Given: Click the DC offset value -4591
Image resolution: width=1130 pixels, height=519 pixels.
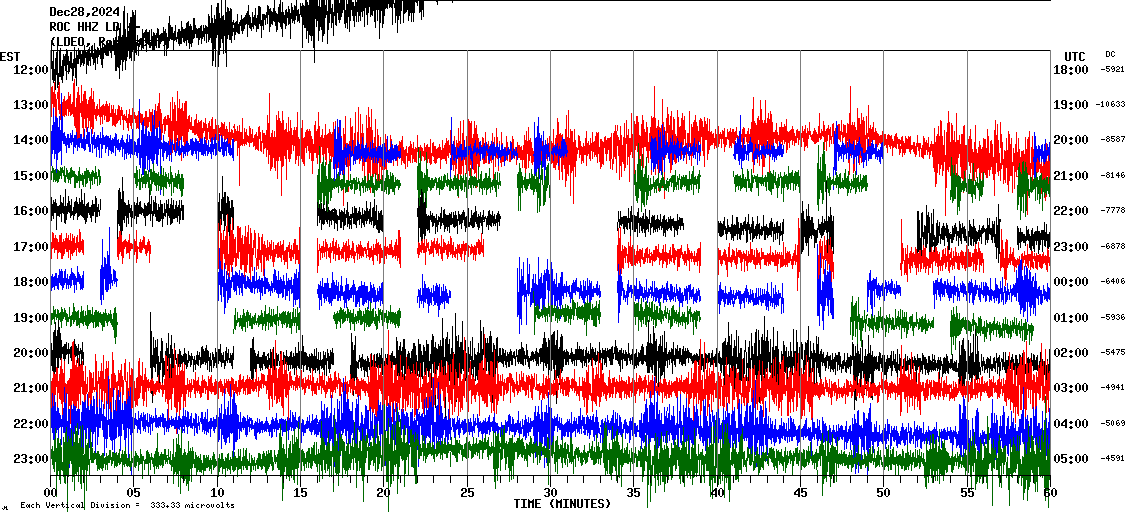Looking at the screenshot, I should (x=1113, y=459).
